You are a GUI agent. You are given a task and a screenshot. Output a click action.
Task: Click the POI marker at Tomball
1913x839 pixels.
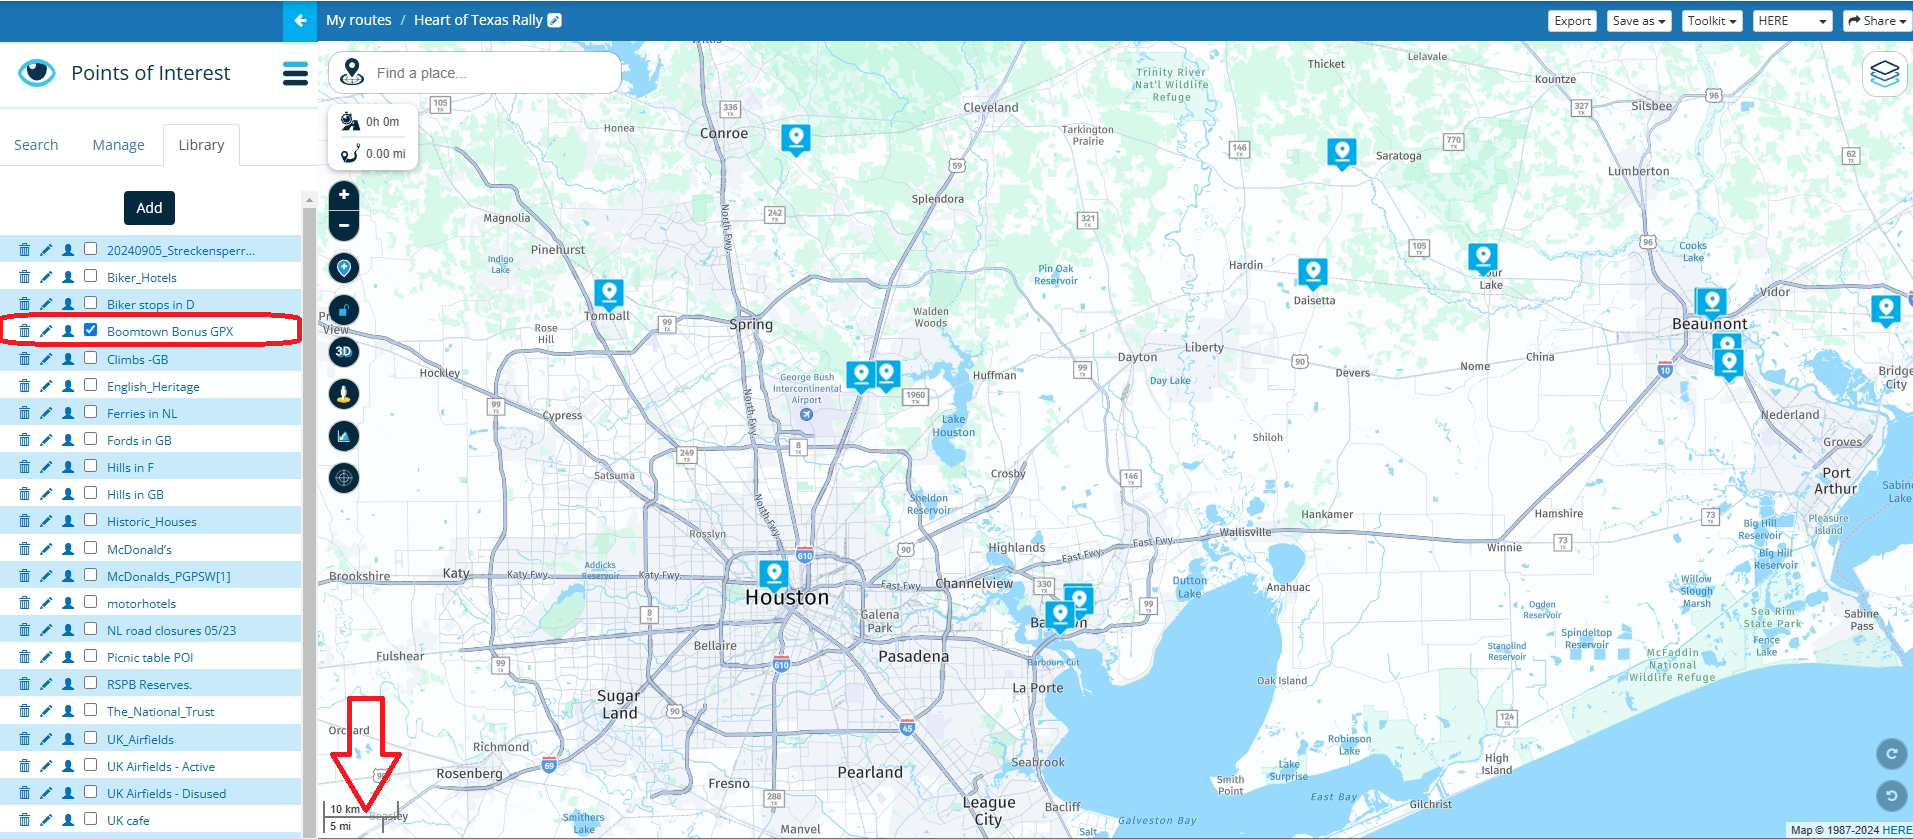click(x=608, y=294)
